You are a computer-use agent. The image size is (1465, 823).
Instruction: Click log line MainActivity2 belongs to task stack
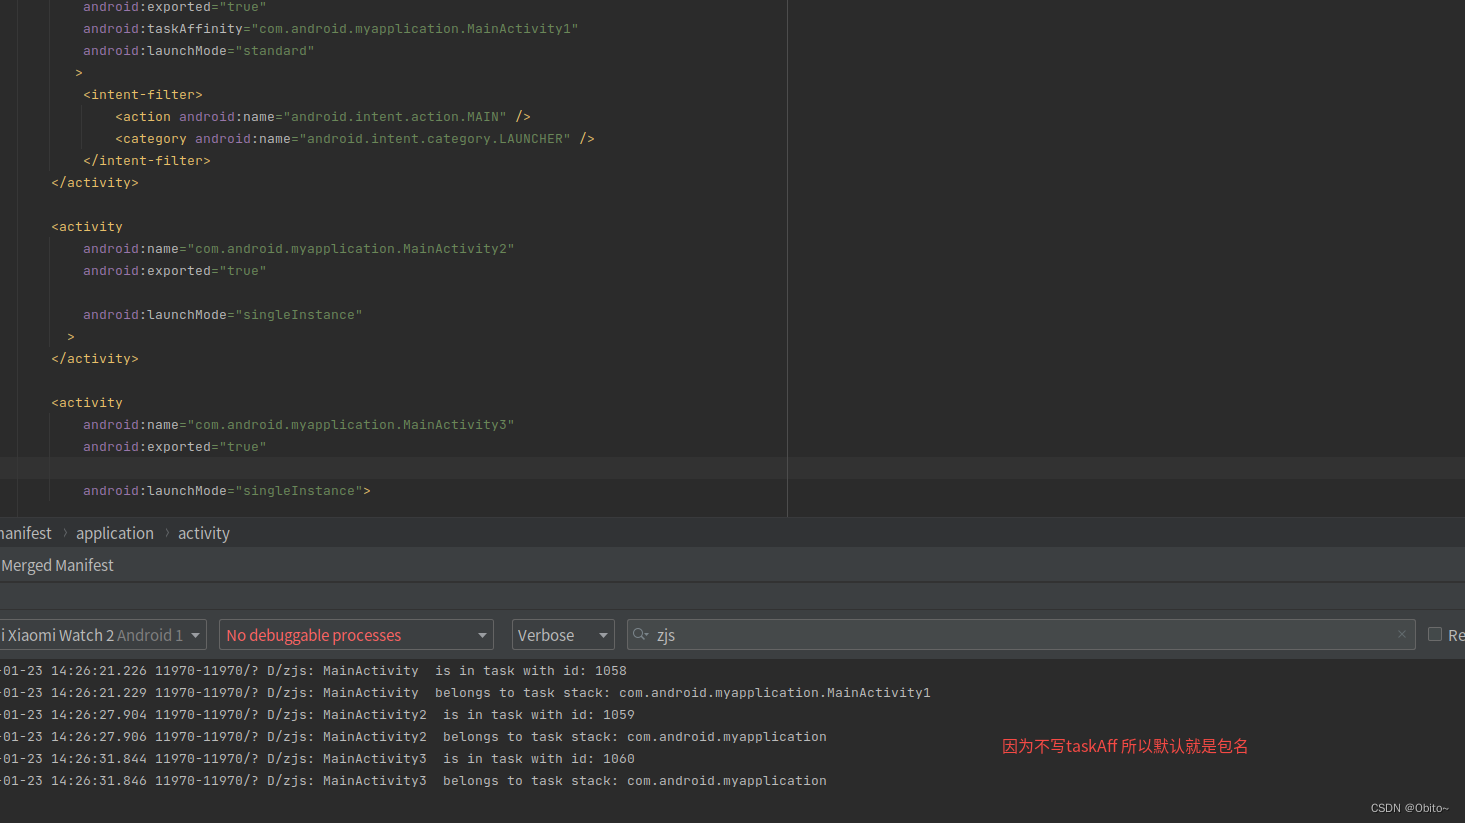(x=414, y=737)
